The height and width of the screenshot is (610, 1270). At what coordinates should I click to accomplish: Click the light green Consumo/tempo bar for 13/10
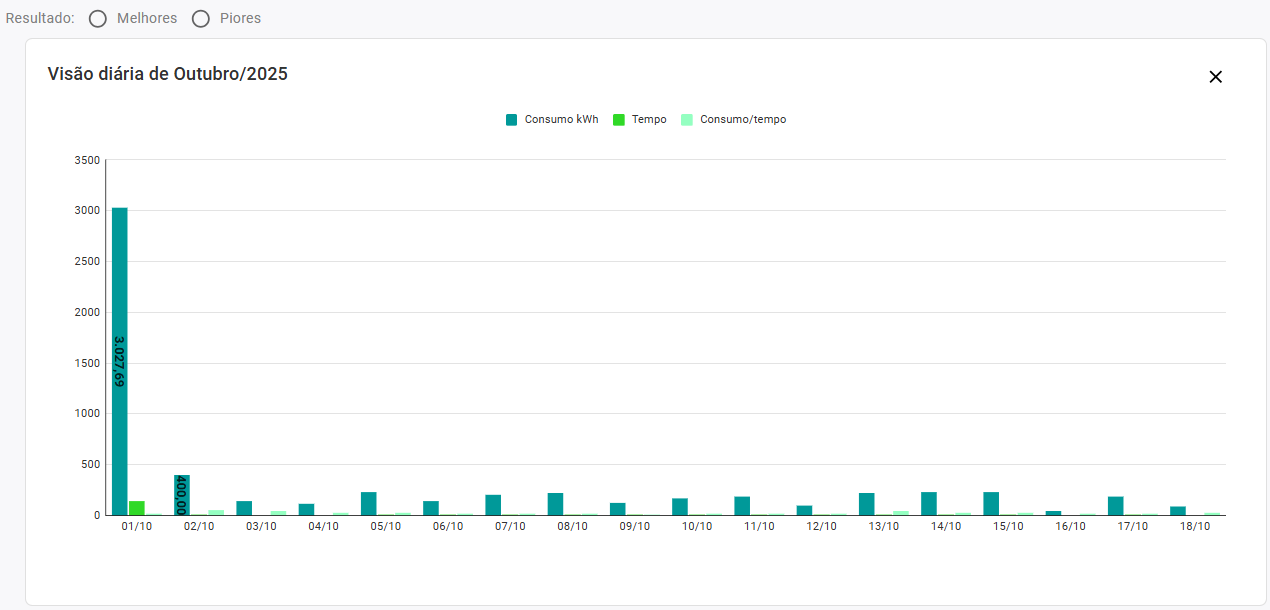click(901, 513)
